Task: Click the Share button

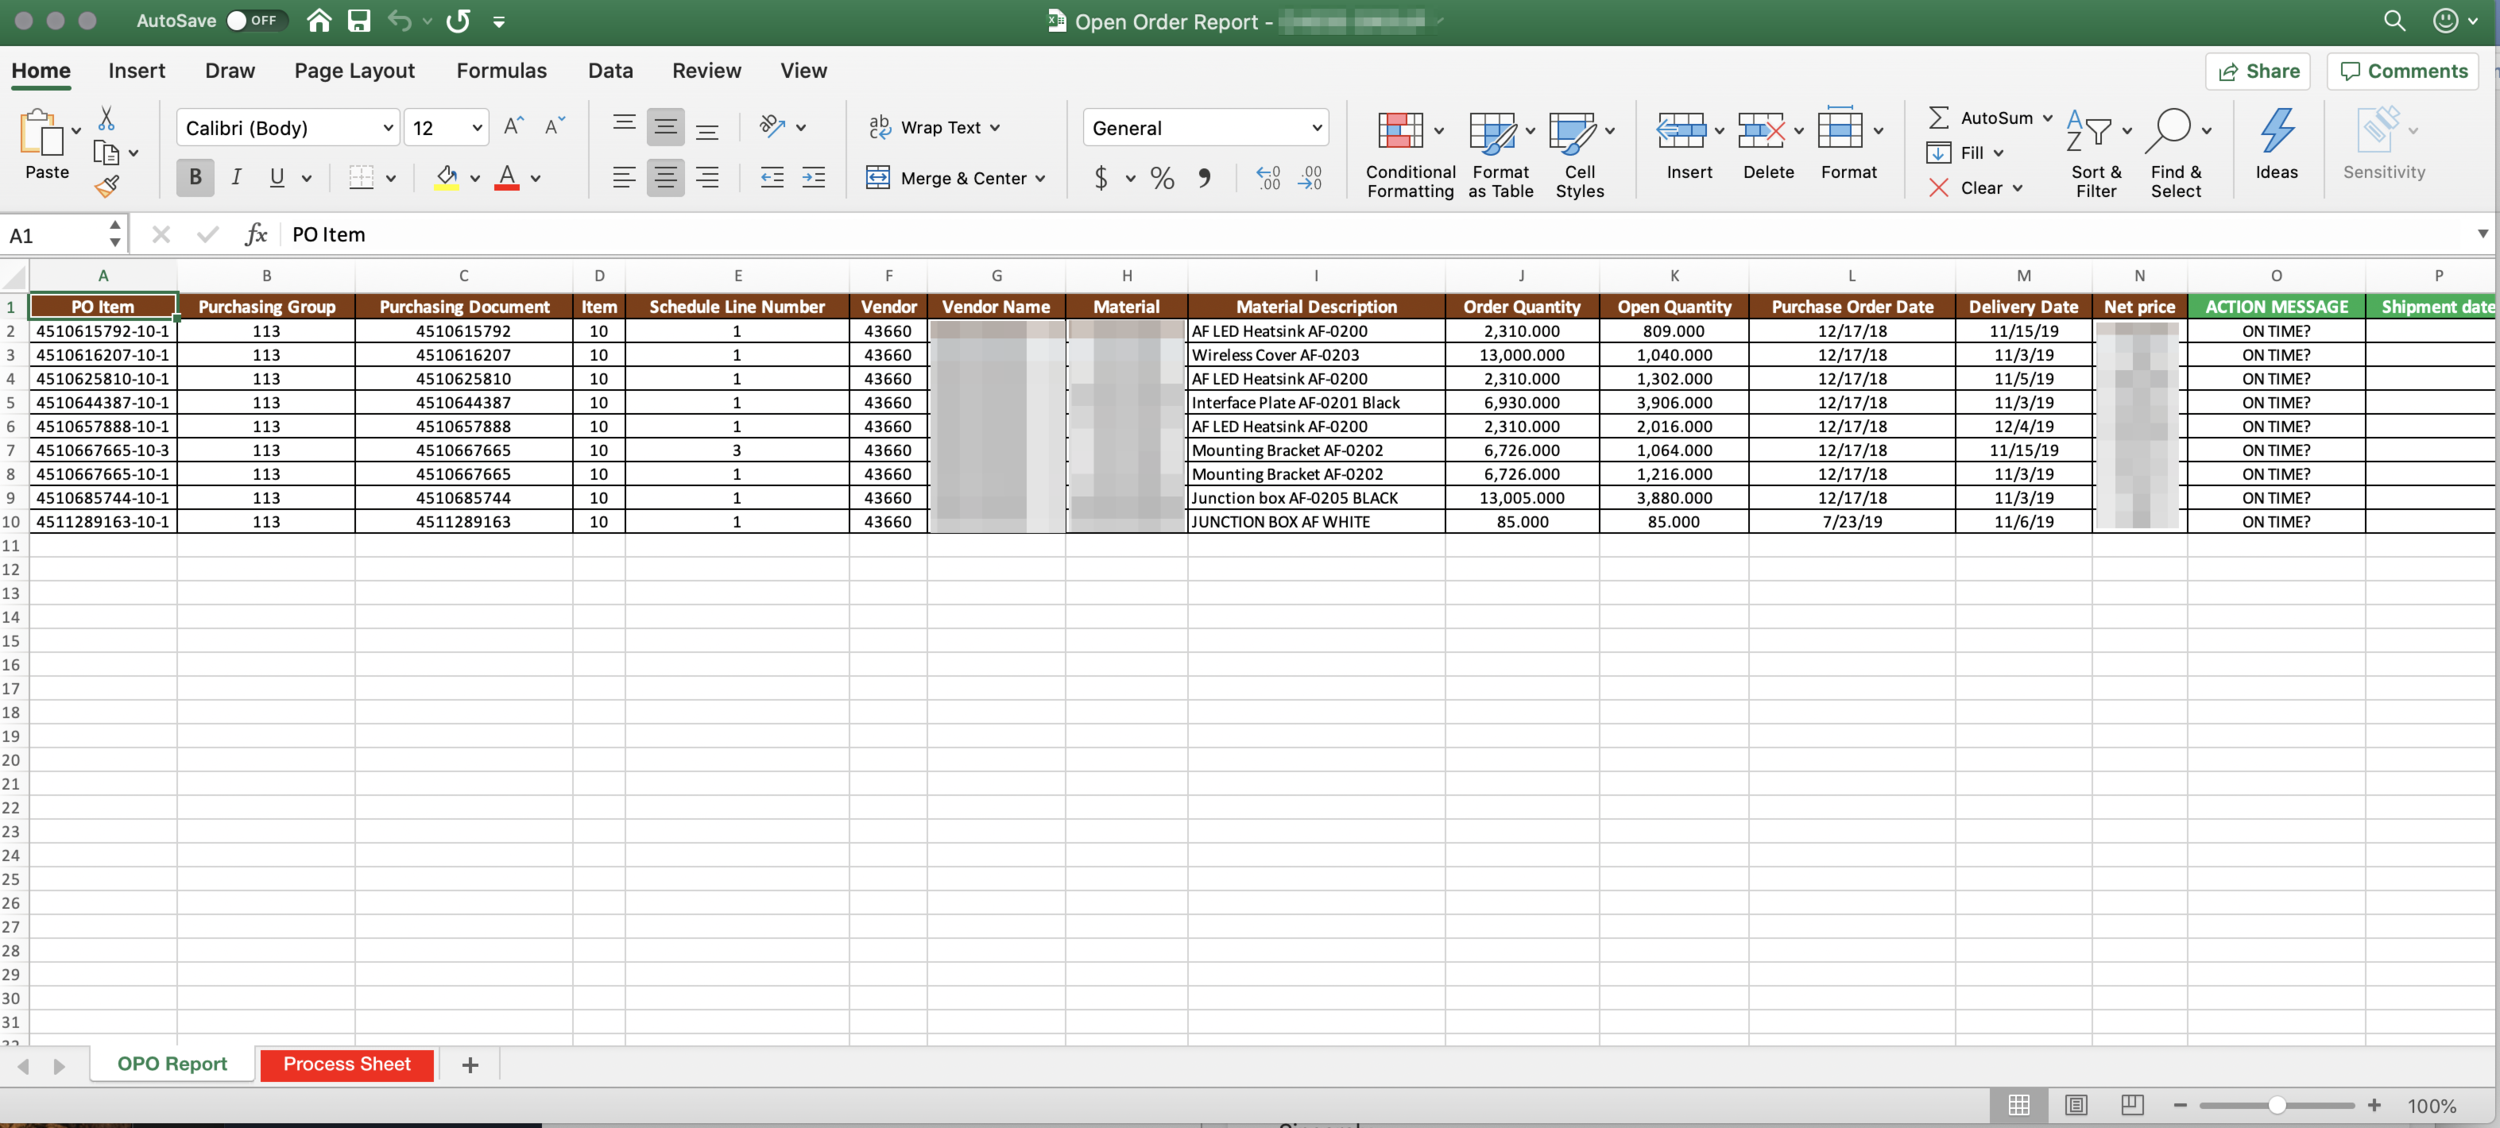Action: click(2257, 71)
